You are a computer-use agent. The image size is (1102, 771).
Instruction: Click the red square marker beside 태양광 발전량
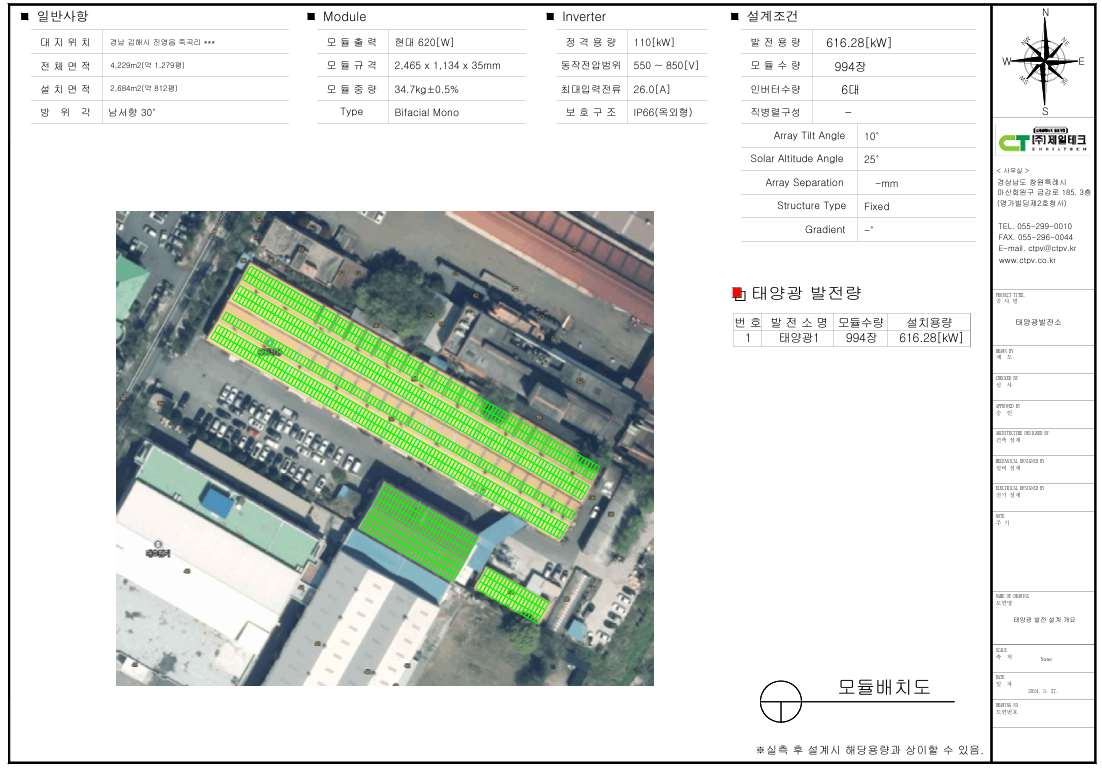click(738, 293)
